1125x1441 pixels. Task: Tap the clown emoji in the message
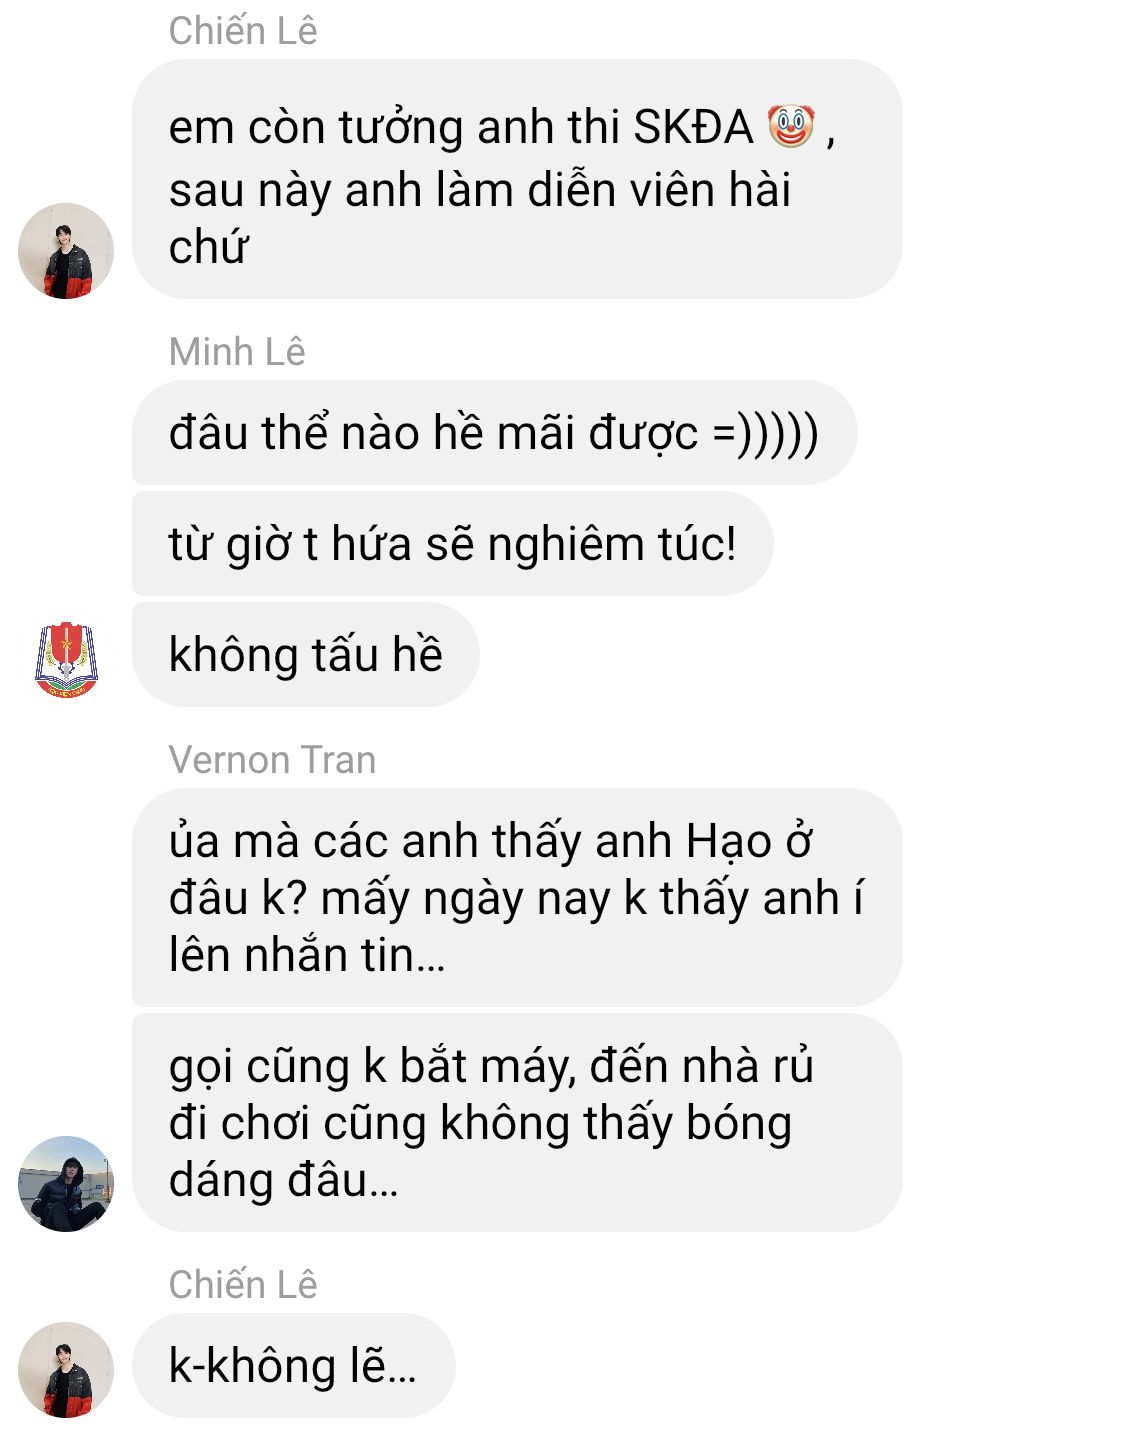[x=791, y=127]
